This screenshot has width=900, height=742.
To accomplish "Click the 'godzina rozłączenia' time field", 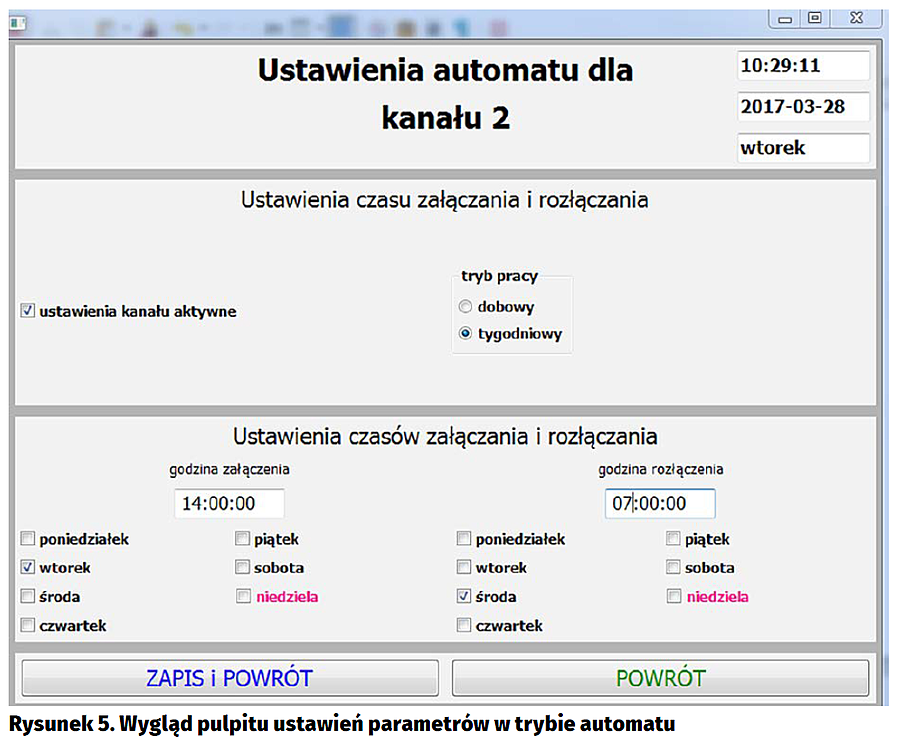I will pyautogui.click(x=660, y=504).
